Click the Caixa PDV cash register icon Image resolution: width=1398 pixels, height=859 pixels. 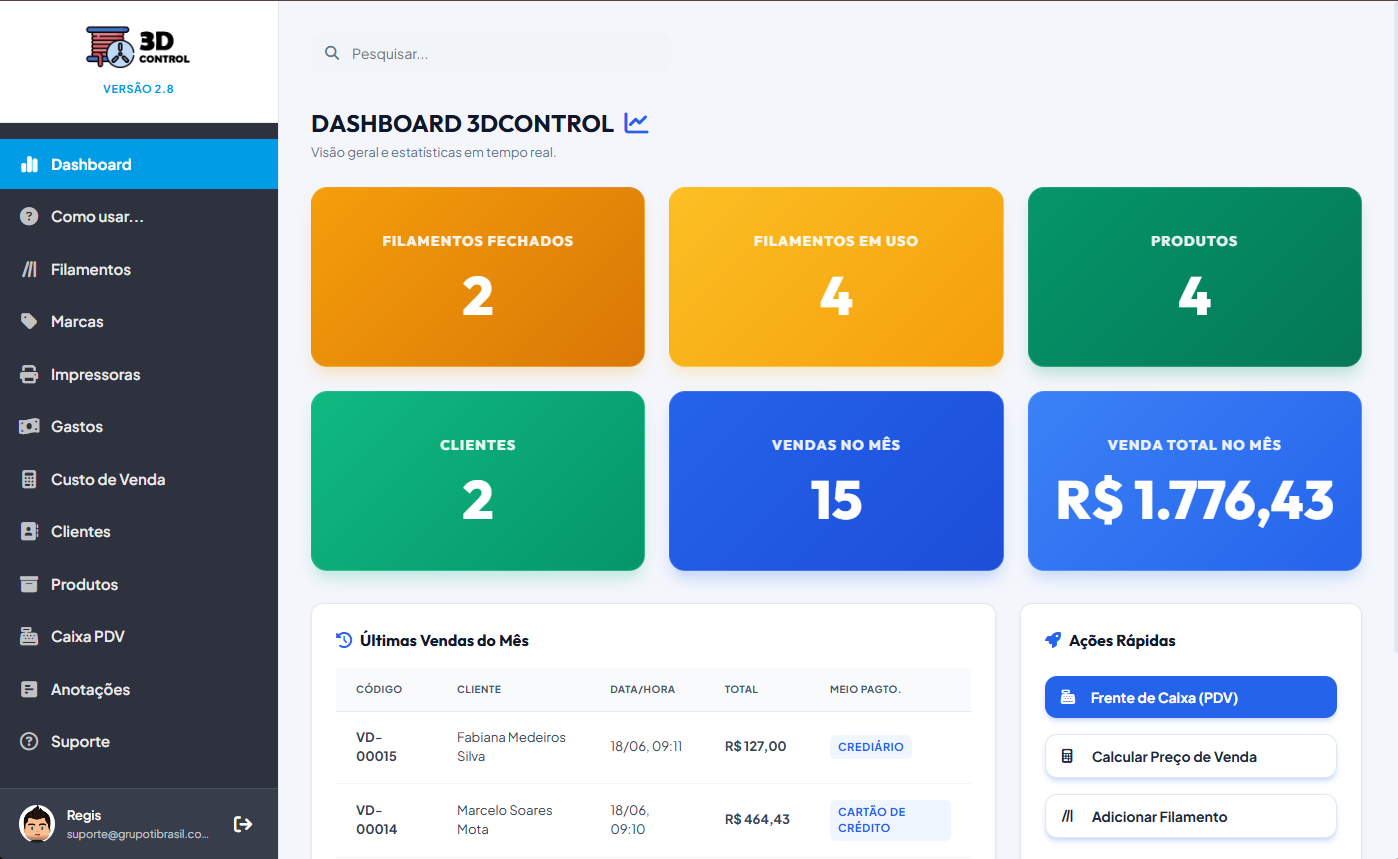coord(29,637)
